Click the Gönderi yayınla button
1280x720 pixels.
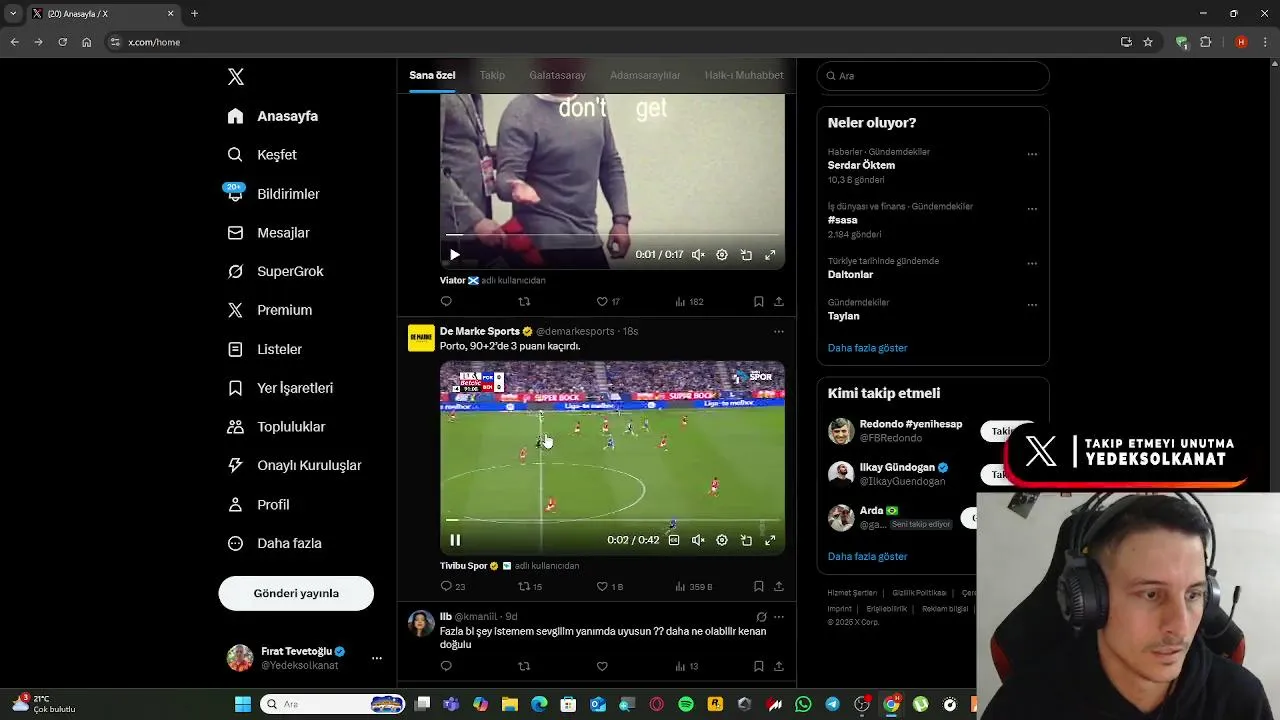point(296,593)
